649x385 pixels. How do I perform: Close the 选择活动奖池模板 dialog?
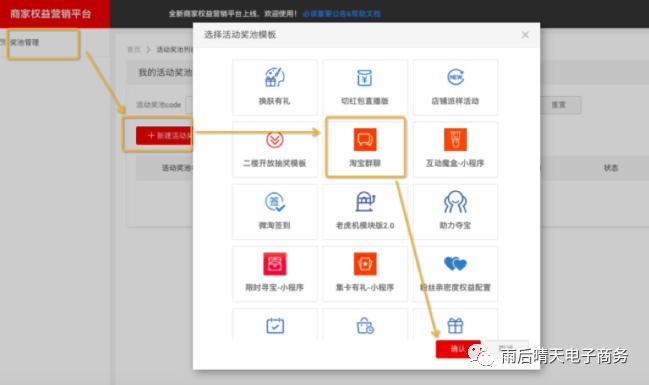525,35
